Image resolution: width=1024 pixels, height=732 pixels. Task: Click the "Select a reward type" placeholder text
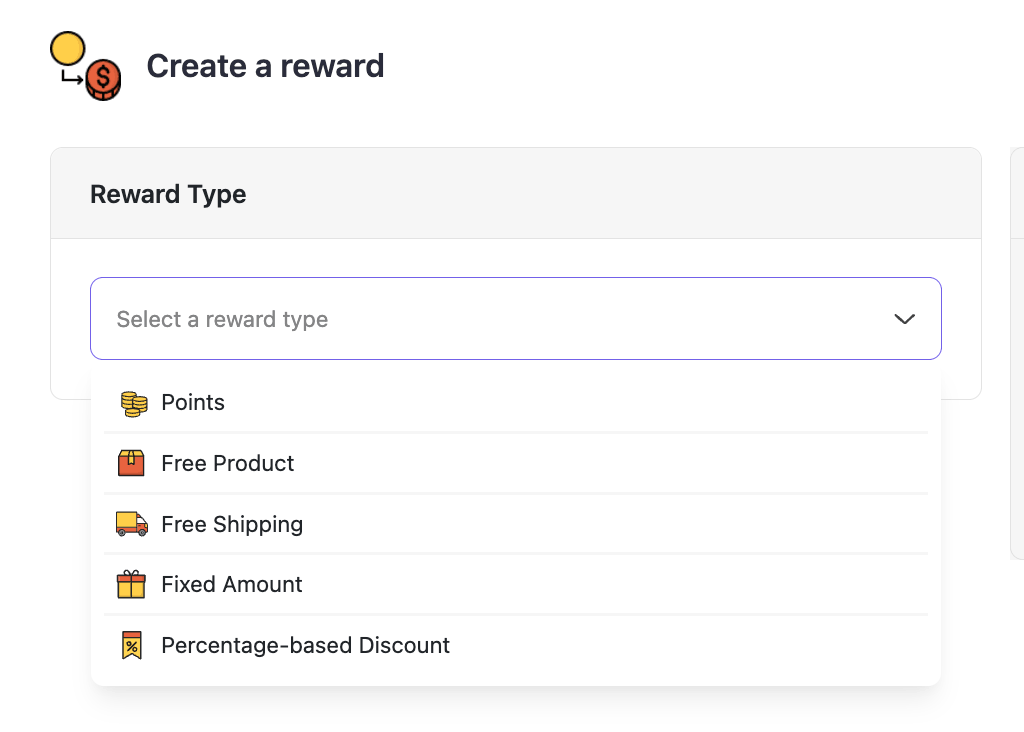(x=222, y=319)
